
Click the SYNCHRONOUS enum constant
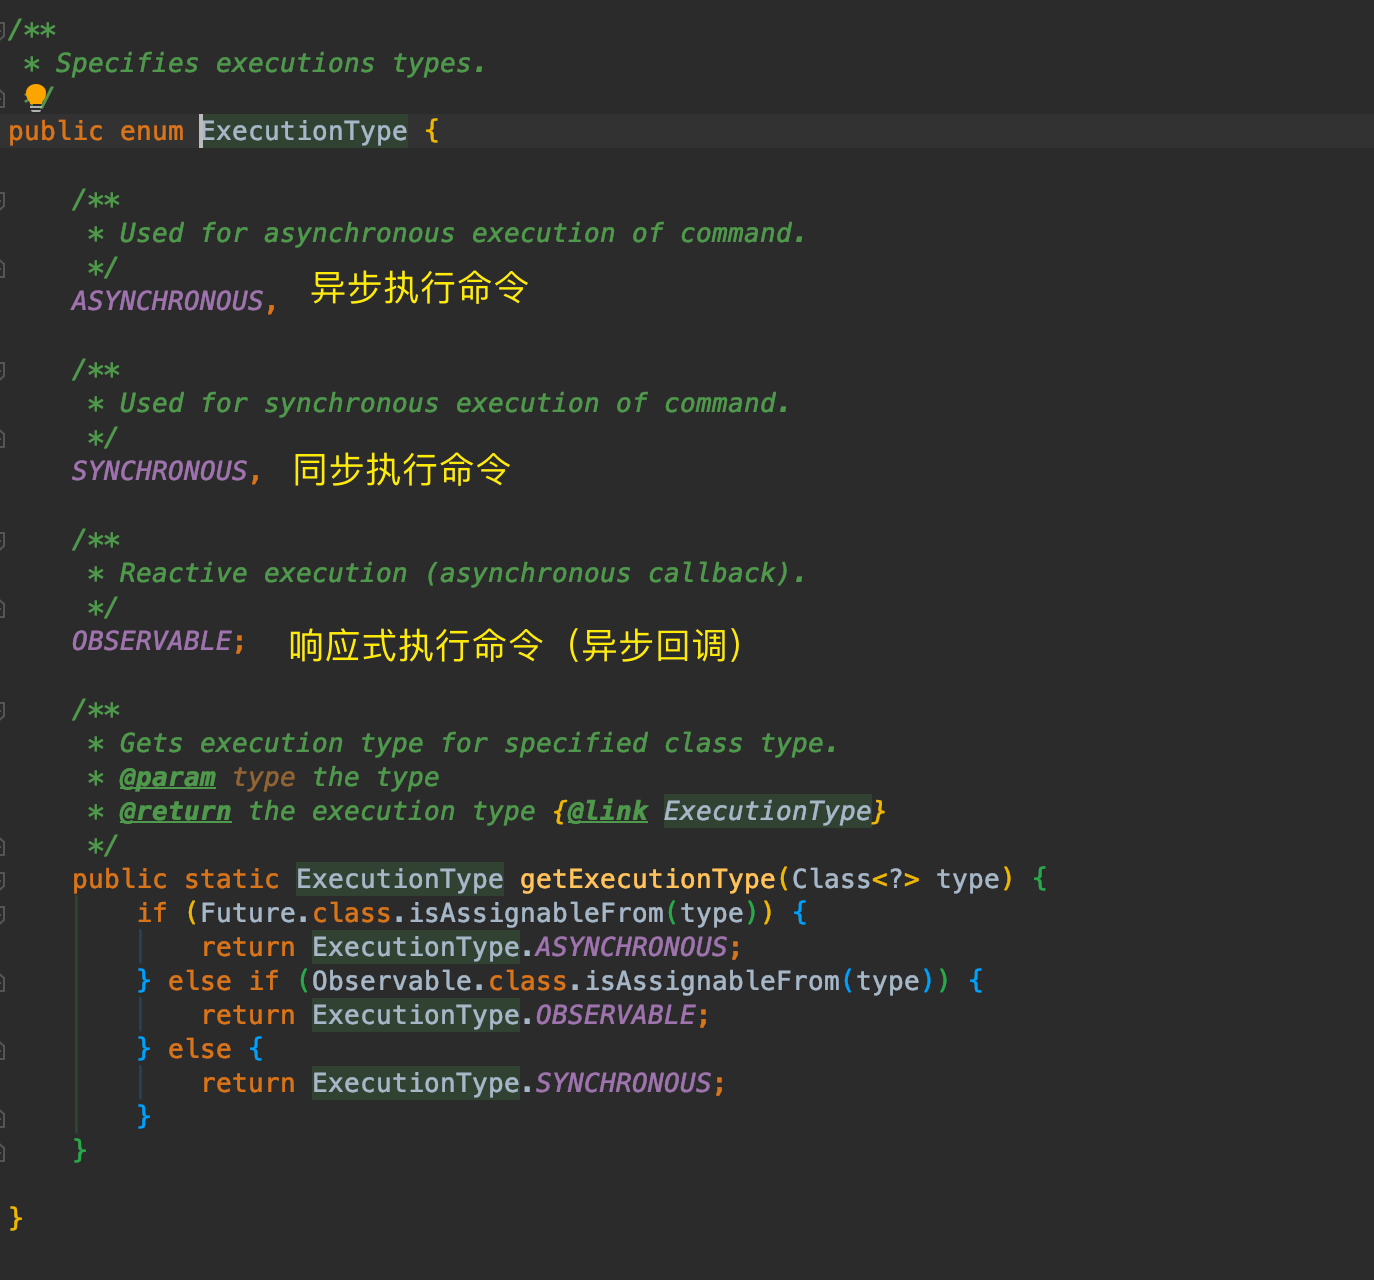coord(160,470)
